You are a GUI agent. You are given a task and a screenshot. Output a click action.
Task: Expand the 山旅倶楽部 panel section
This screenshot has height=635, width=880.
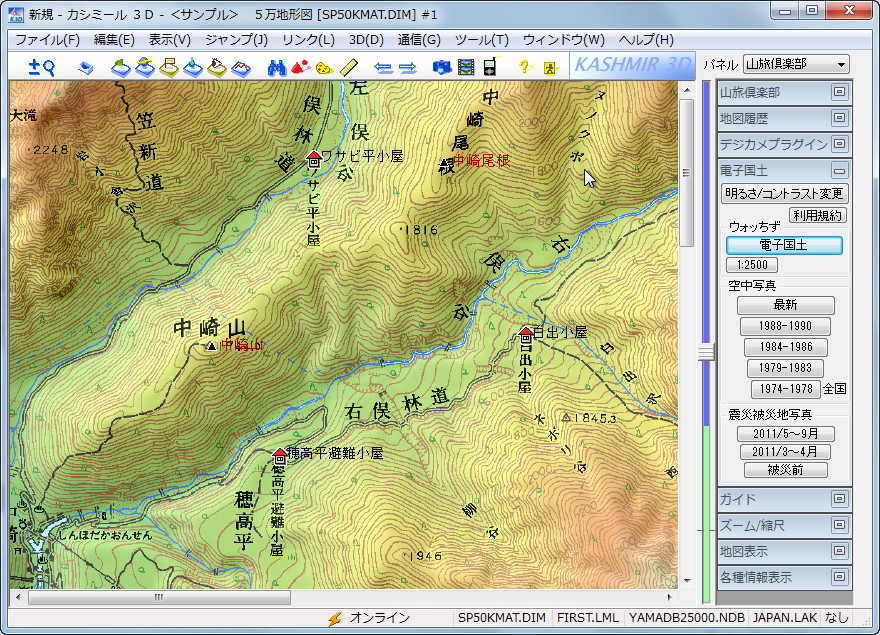pos(839,92)
